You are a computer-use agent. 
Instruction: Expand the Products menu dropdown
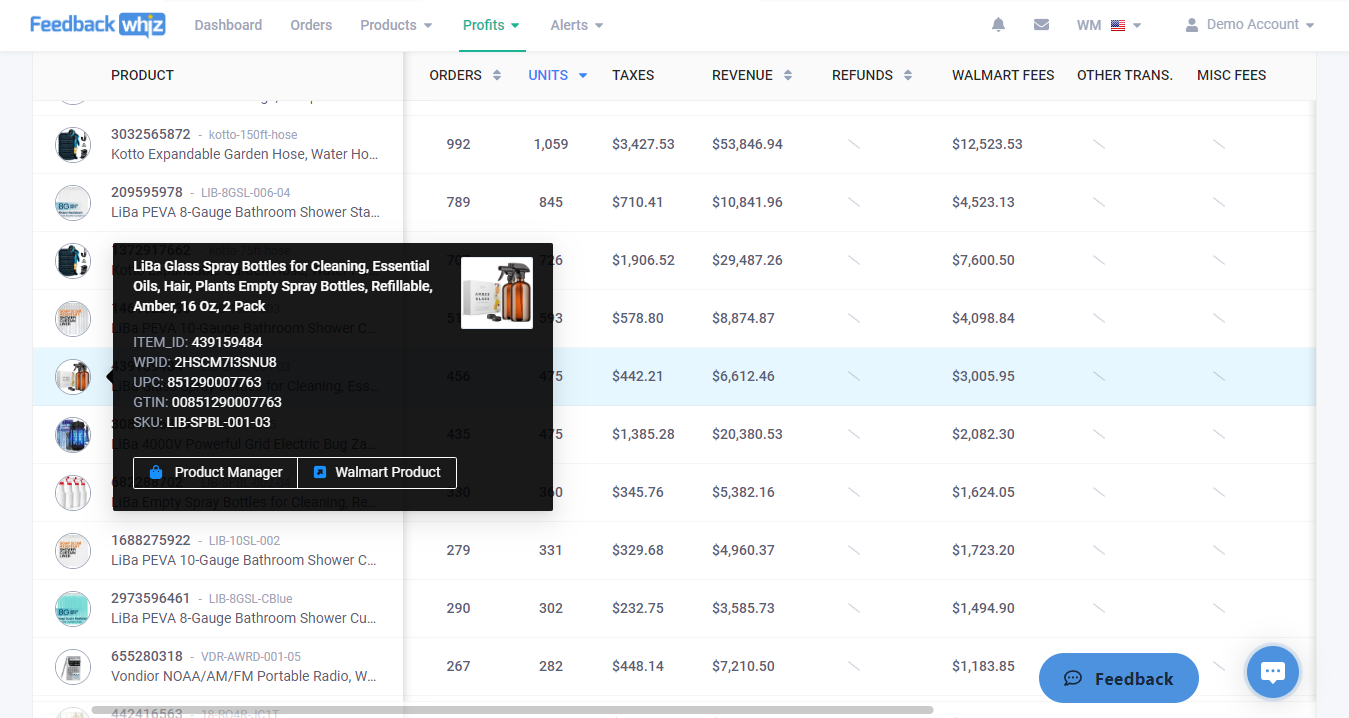[x=396, y=25]
